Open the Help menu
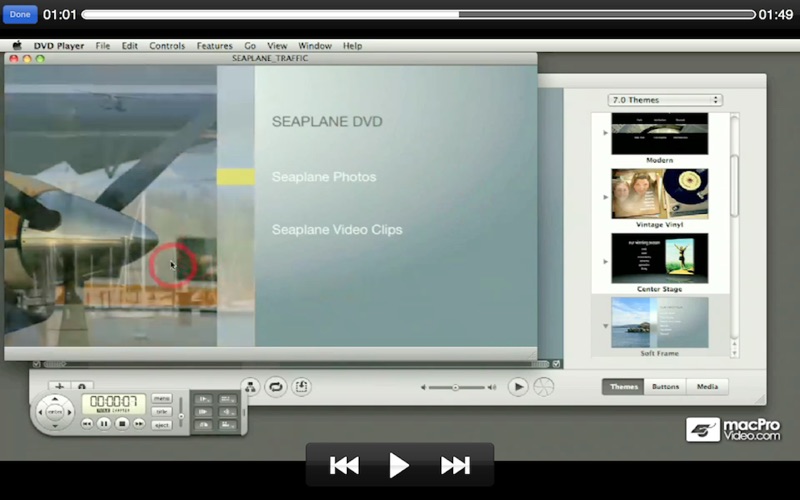The width and height of the screenshot is (800, 500). click(352, 46)
